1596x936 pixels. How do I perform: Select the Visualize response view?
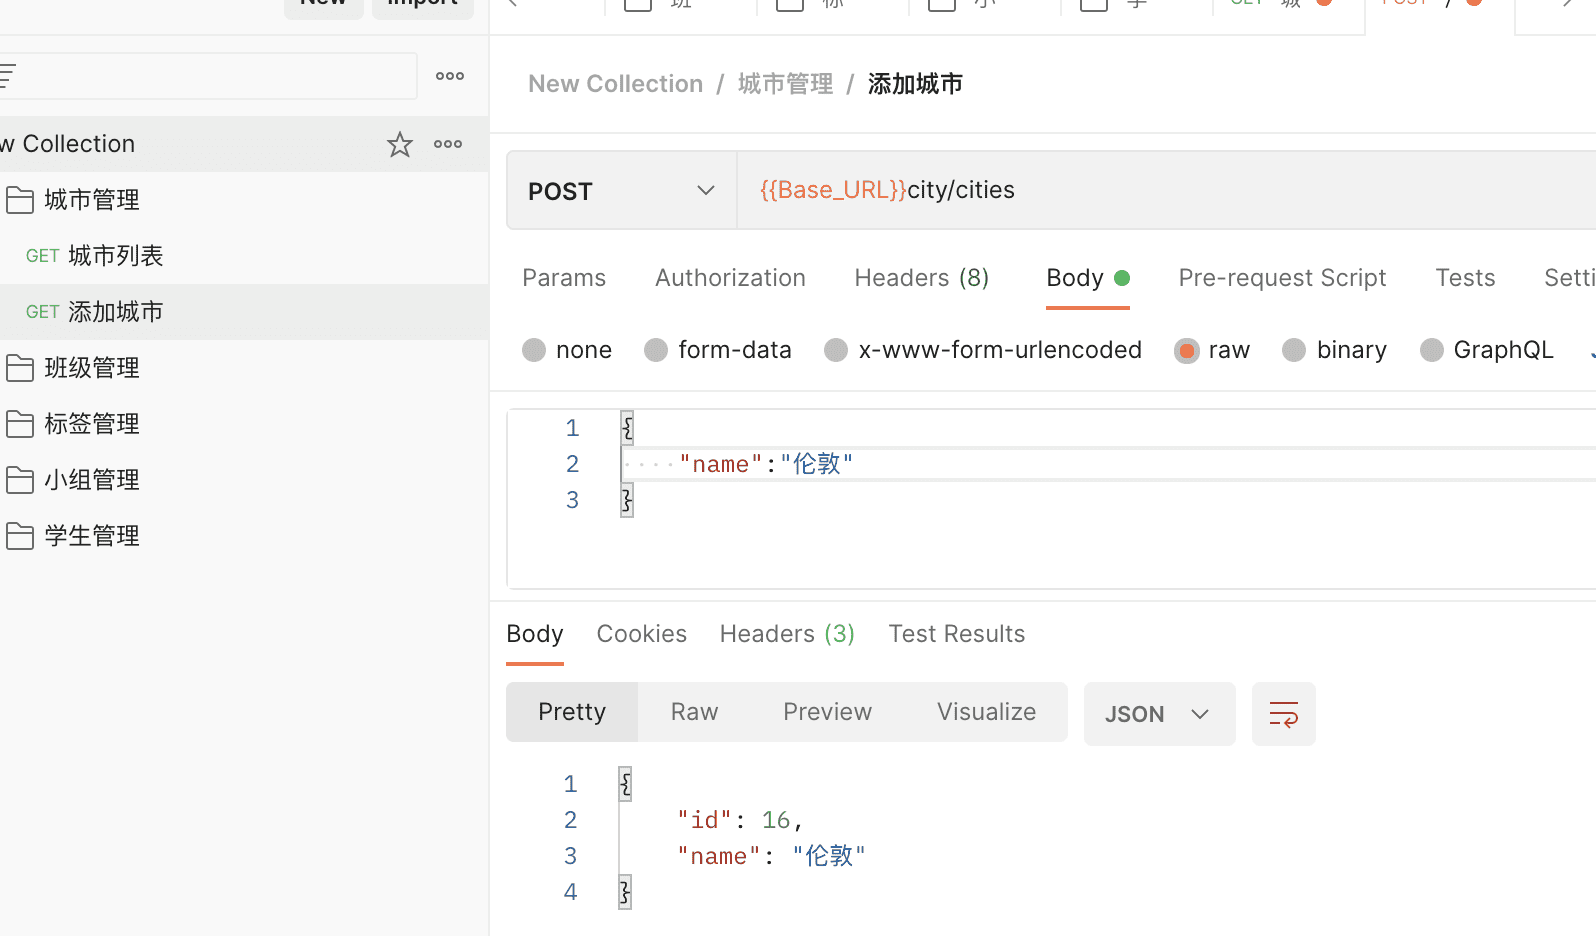(986, 712)
